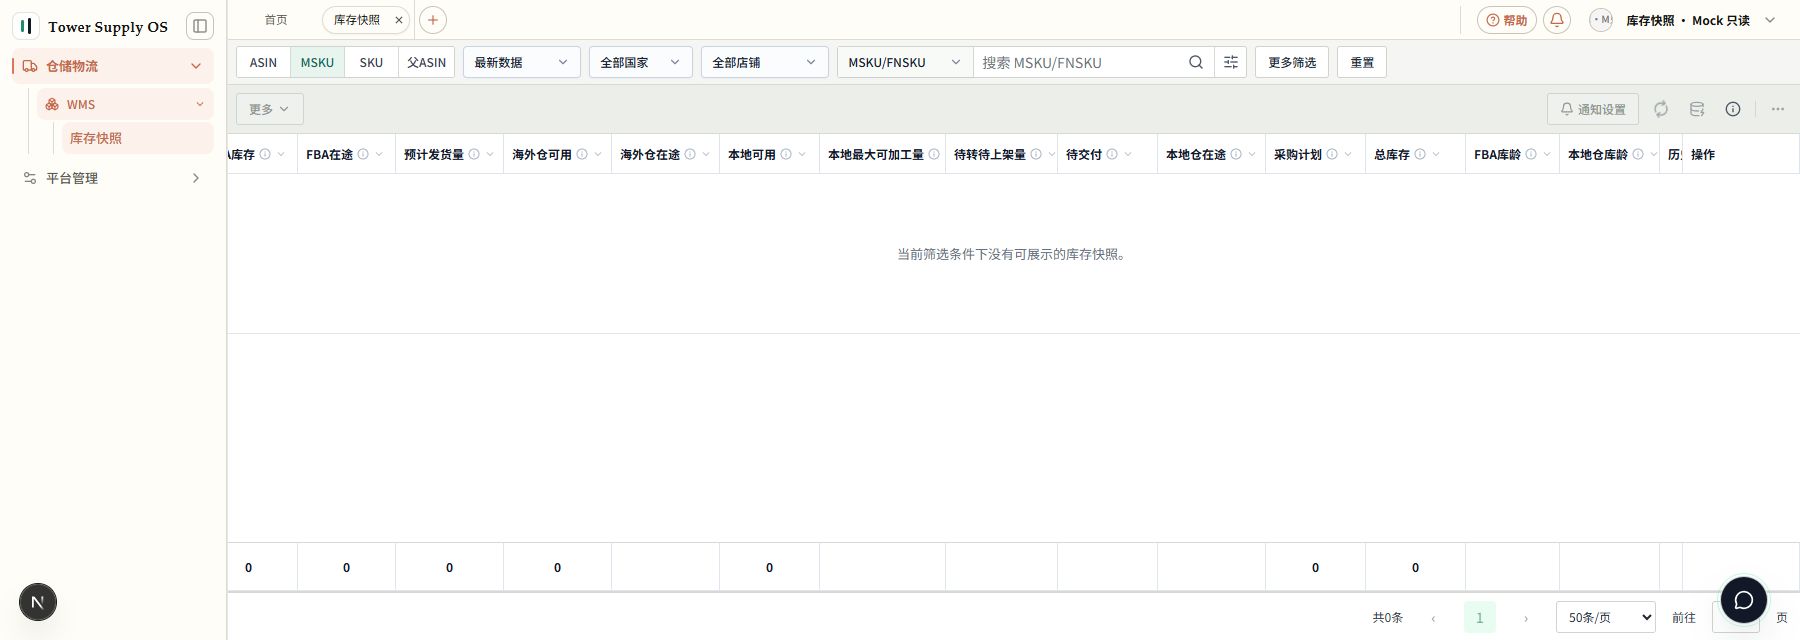
Task: Select the MSKU view toggle
Action: tap(317, 62)
